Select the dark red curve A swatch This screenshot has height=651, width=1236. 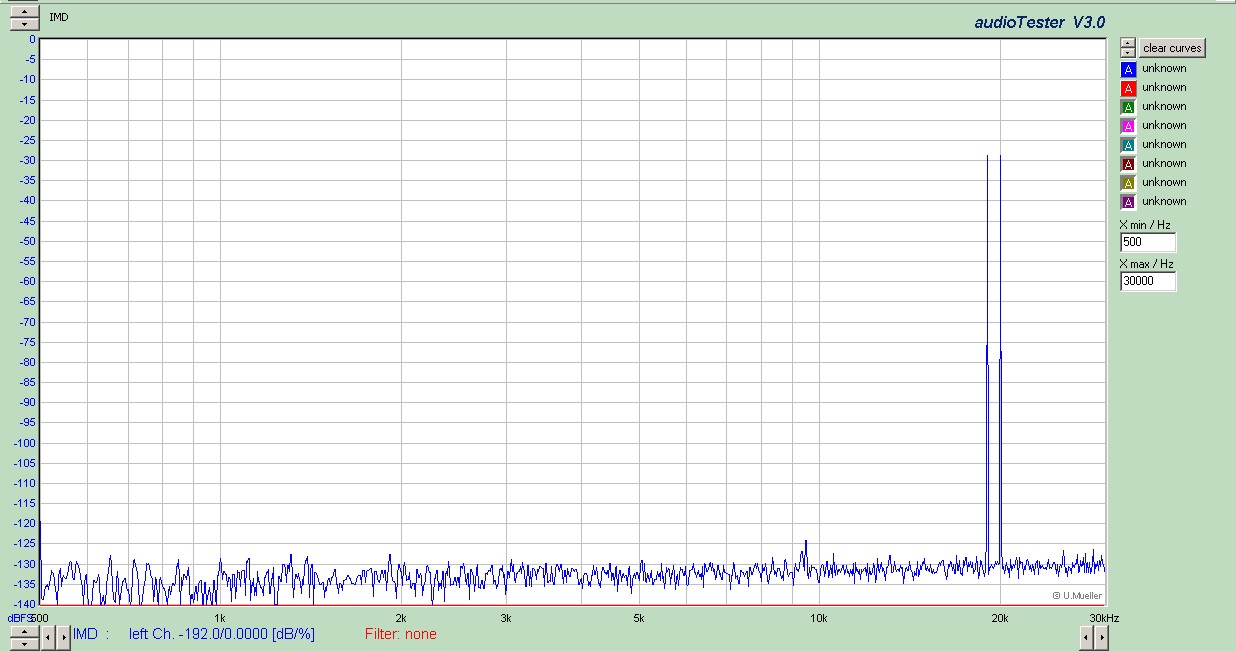click(1128, 164)
